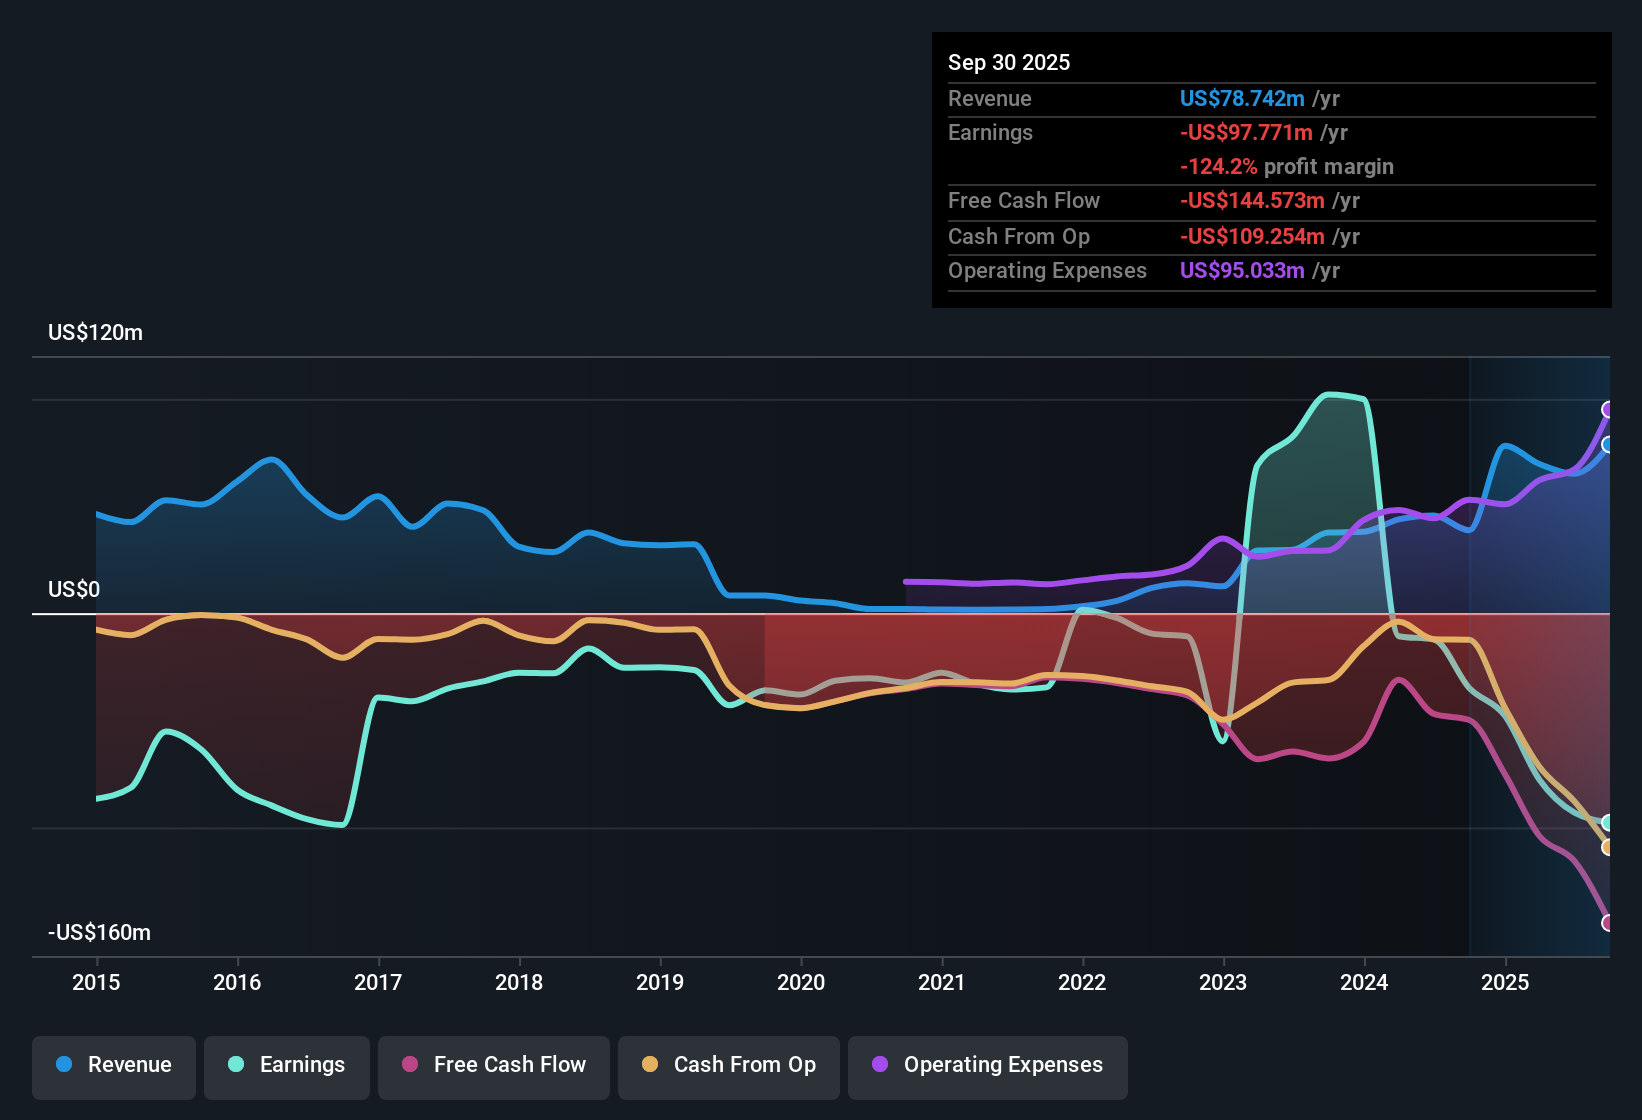Click the purple Operating Expenses legend dot
Viewport: 1642px width, 1120px height.
coord(880,1065)
